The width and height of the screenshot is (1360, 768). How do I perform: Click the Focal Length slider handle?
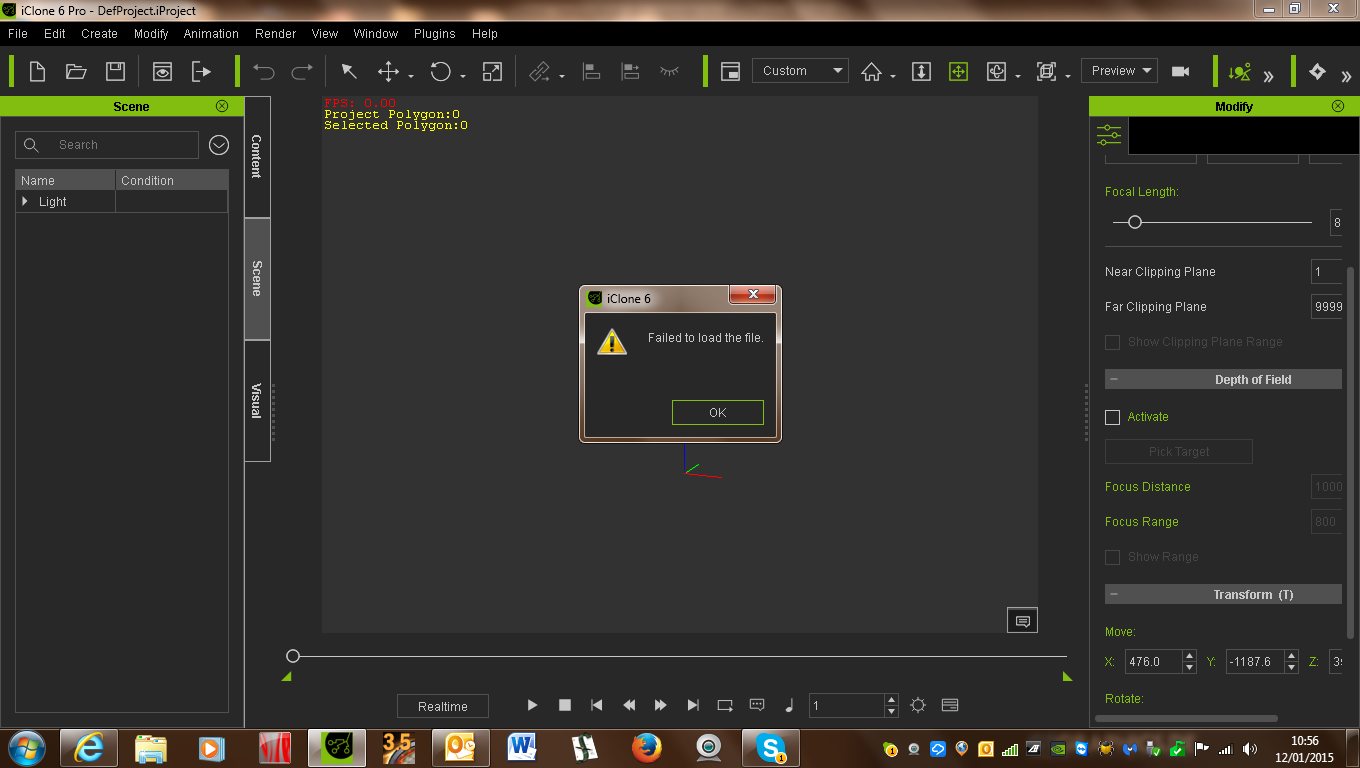(1135, 222)
